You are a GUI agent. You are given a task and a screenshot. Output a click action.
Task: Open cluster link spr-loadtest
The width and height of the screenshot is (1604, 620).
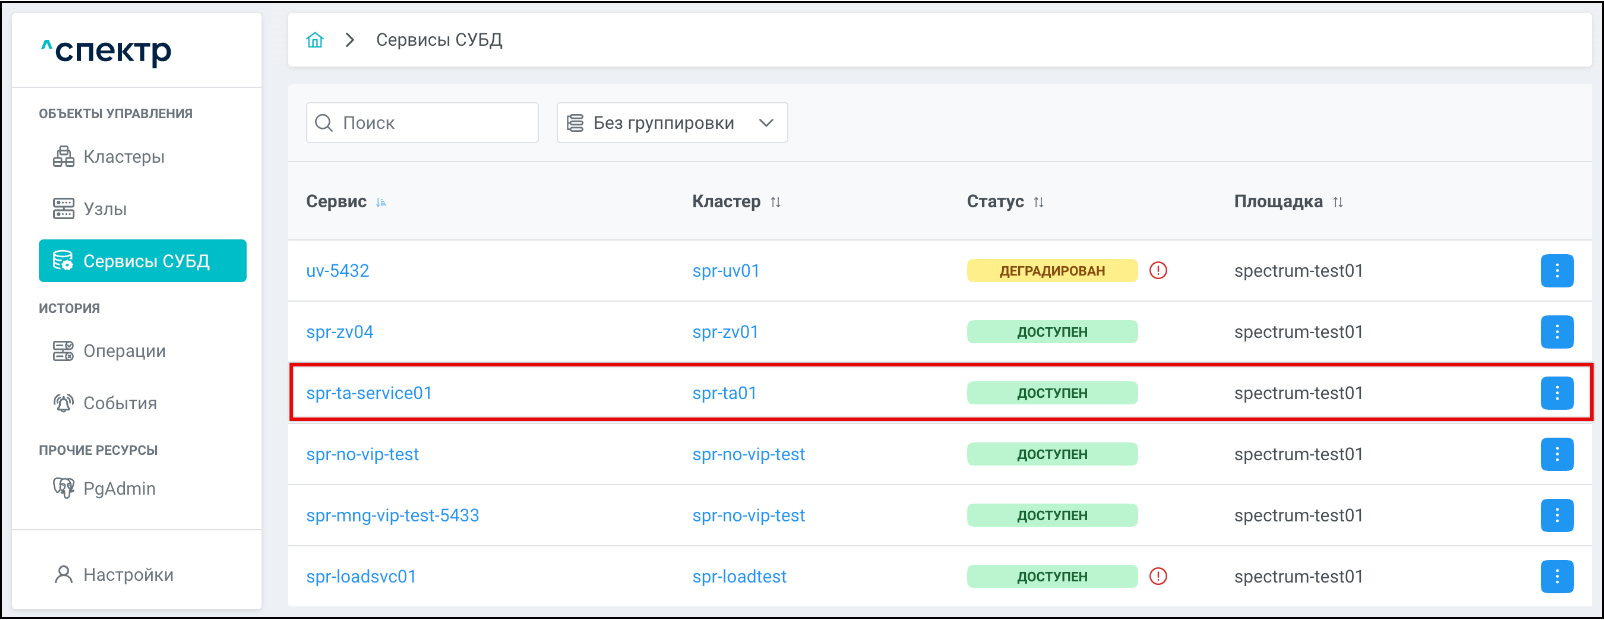click(x=739, y=577)
